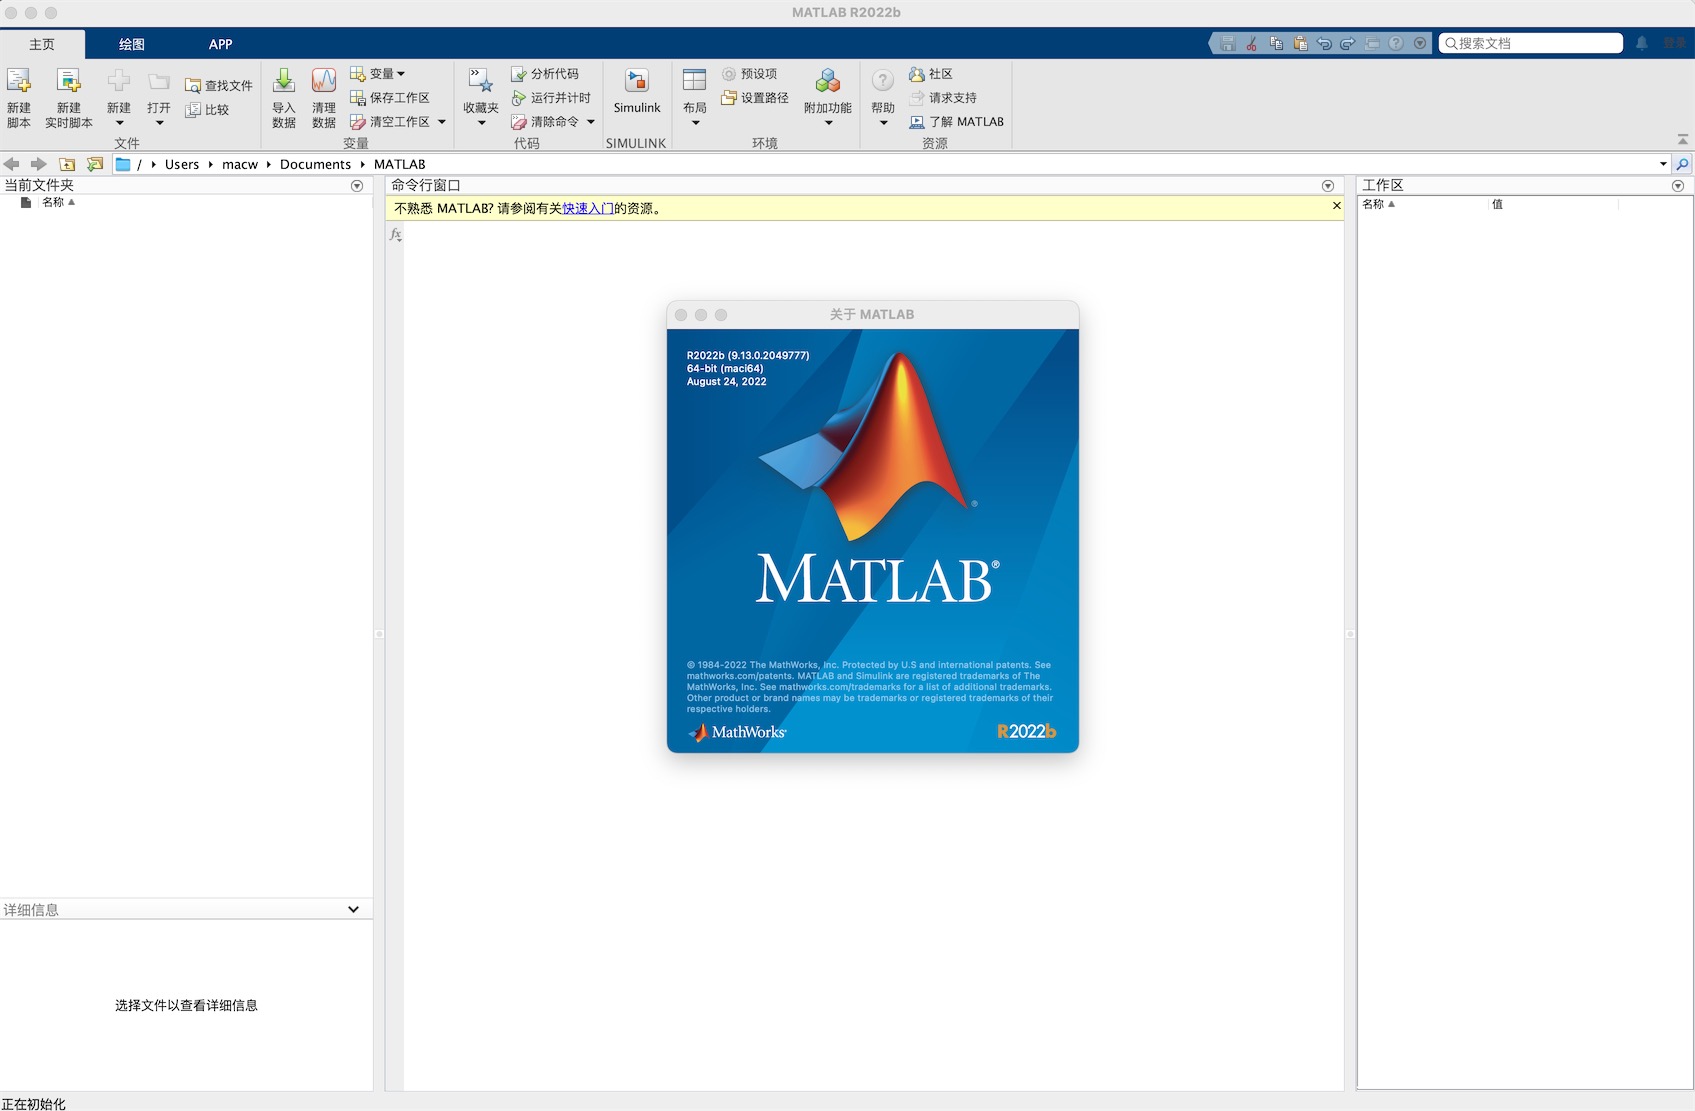Screen dimensions: 1695x1111
Task: Click the copy icon in quick access toolbar
Action: pos(1276,44)
